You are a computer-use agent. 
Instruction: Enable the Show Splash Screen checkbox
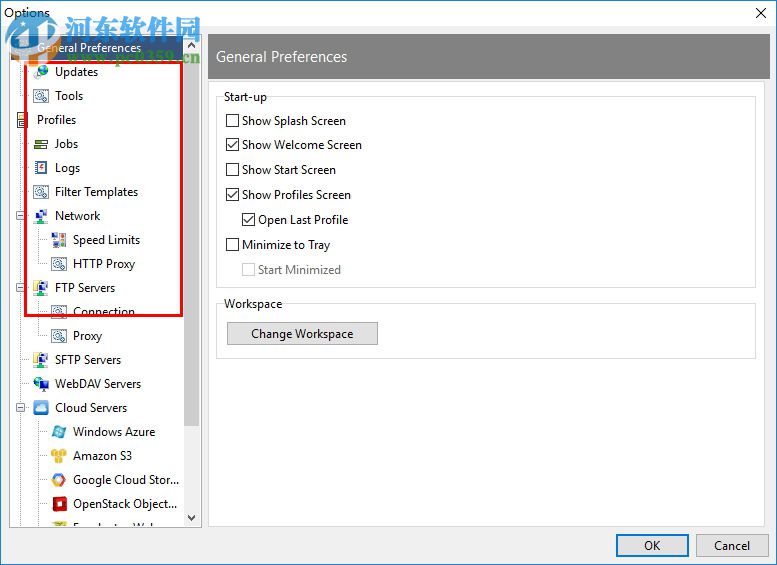tap(233, 121)
